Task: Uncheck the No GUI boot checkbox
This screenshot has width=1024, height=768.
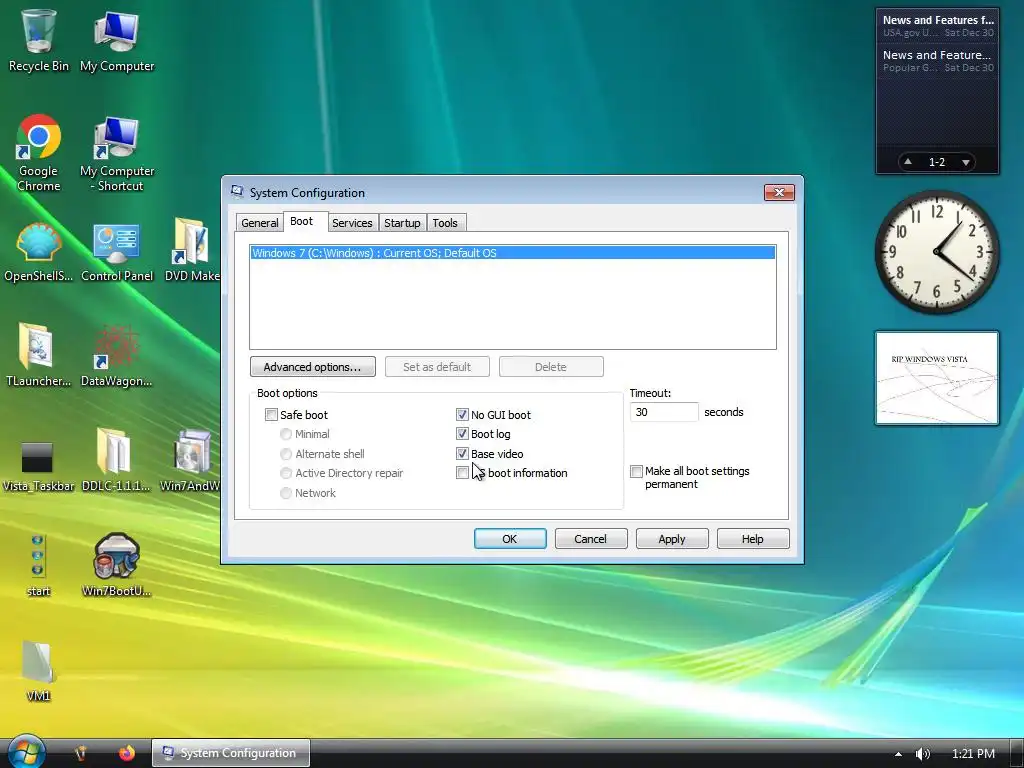Action: (x=462, y=415)
